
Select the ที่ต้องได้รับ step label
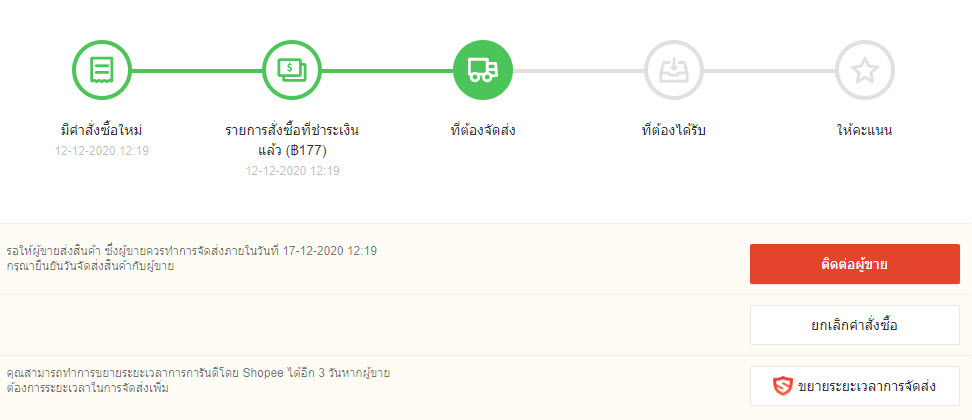tap(674, 131)
